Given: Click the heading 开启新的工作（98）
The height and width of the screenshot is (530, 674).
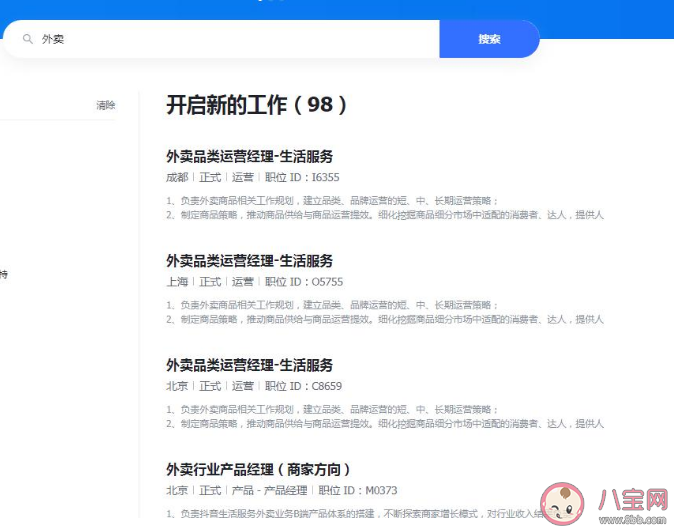Looking at the screenshot, I should pyautogui.click(x=257, y=105).
